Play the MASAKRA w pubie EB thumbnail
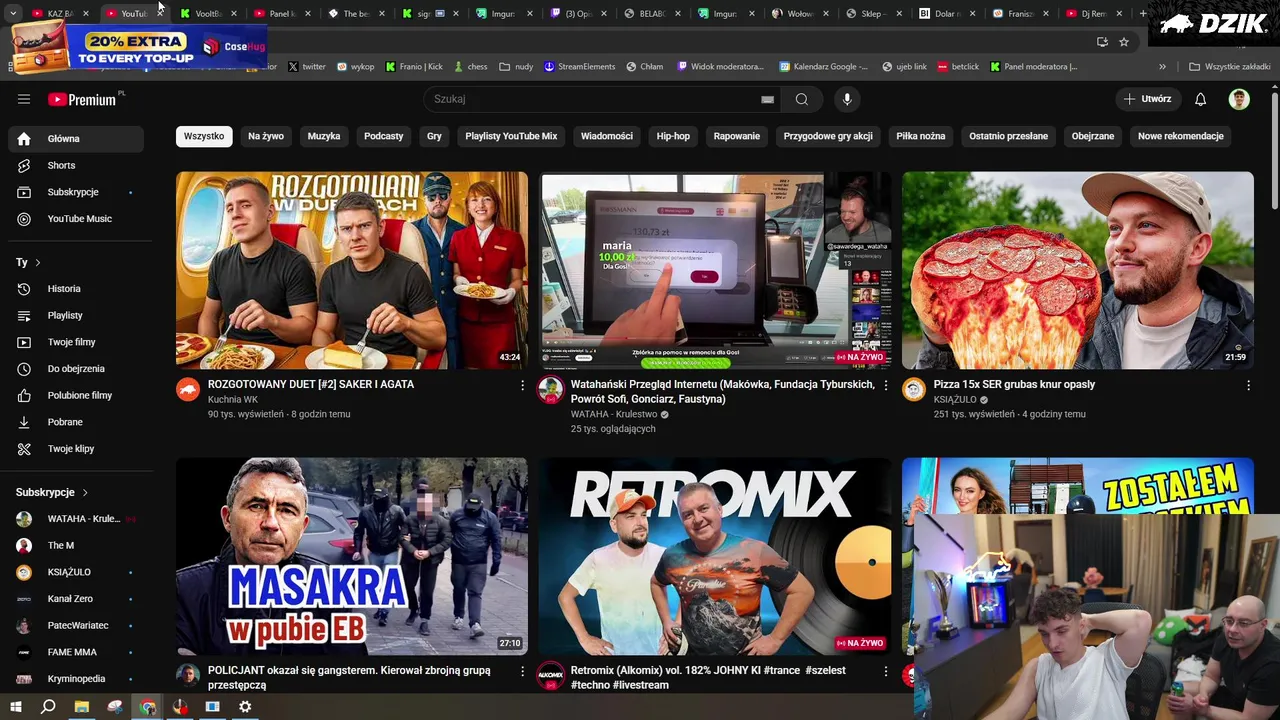 click(352, 556)
